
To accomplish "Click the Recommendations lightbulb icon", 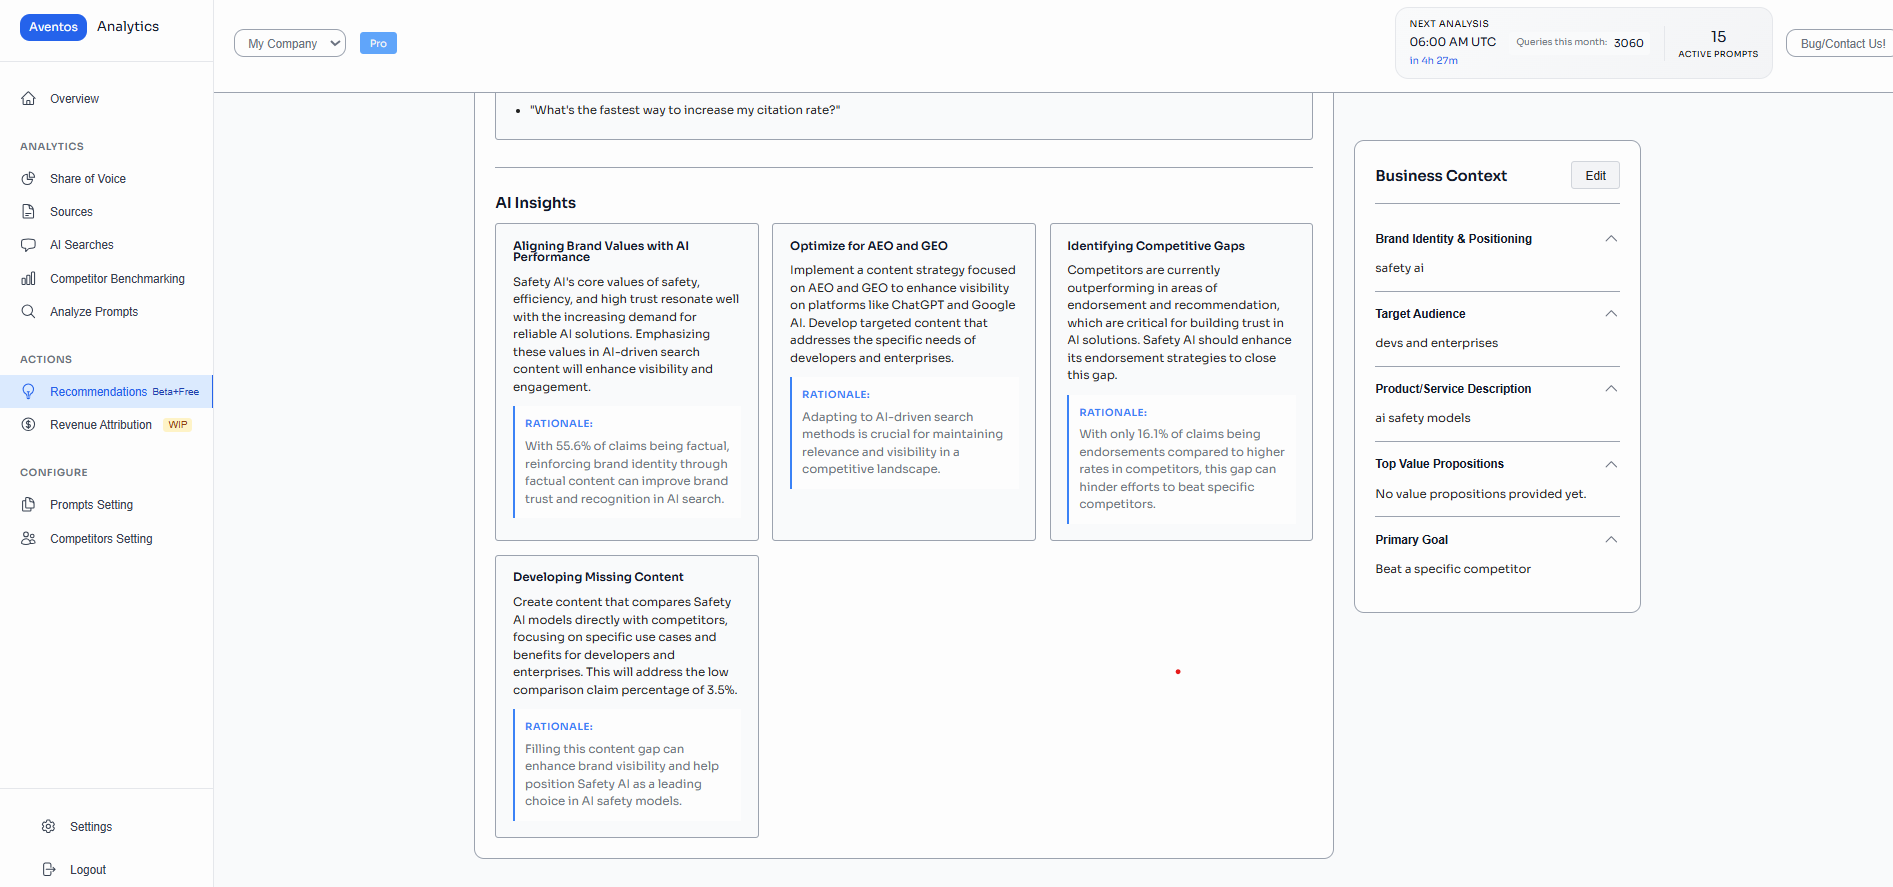I will (29, 392).
